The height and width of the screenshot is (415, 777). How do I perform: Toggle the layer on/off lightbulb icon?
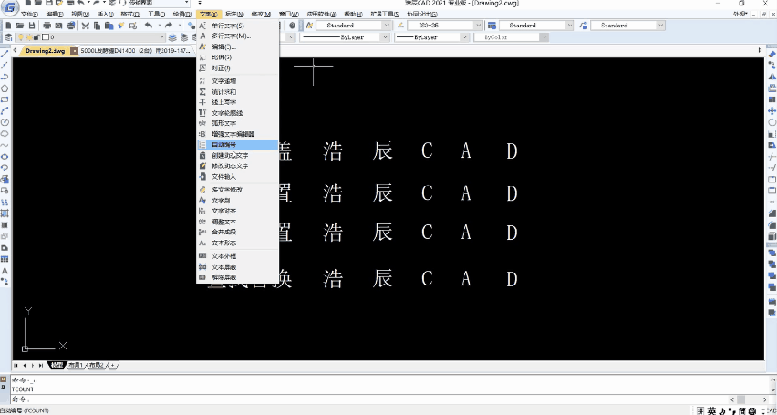tap(21, 37)
